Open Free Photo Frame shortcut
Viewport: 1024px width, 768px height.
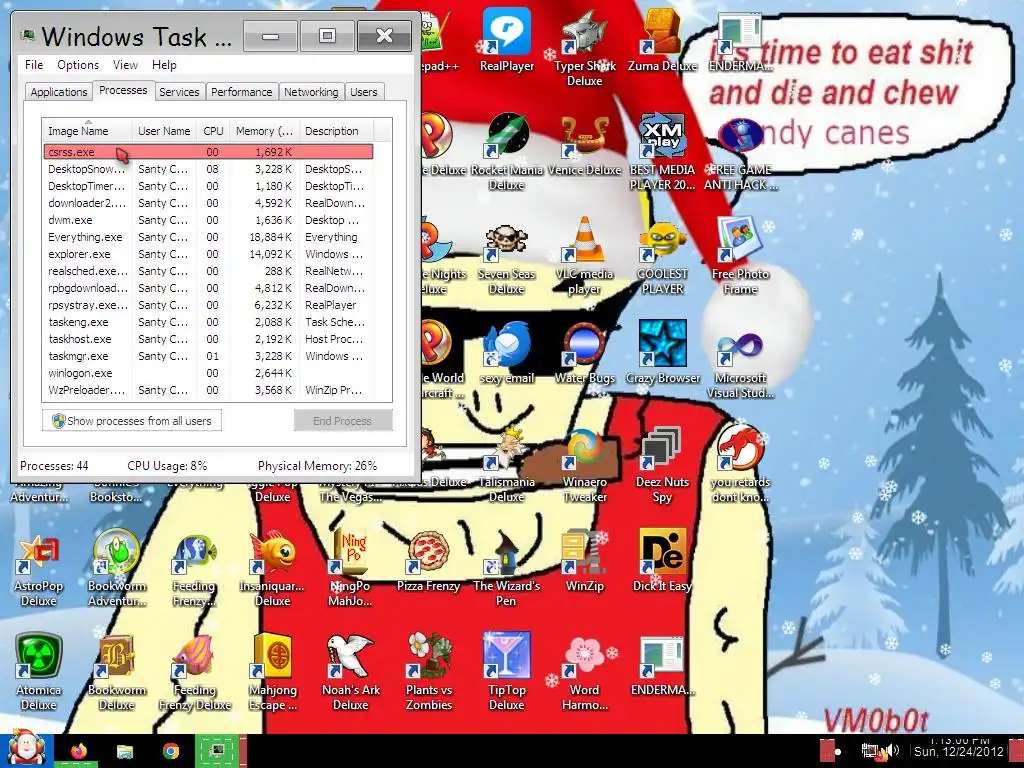[x=740, y=256]
